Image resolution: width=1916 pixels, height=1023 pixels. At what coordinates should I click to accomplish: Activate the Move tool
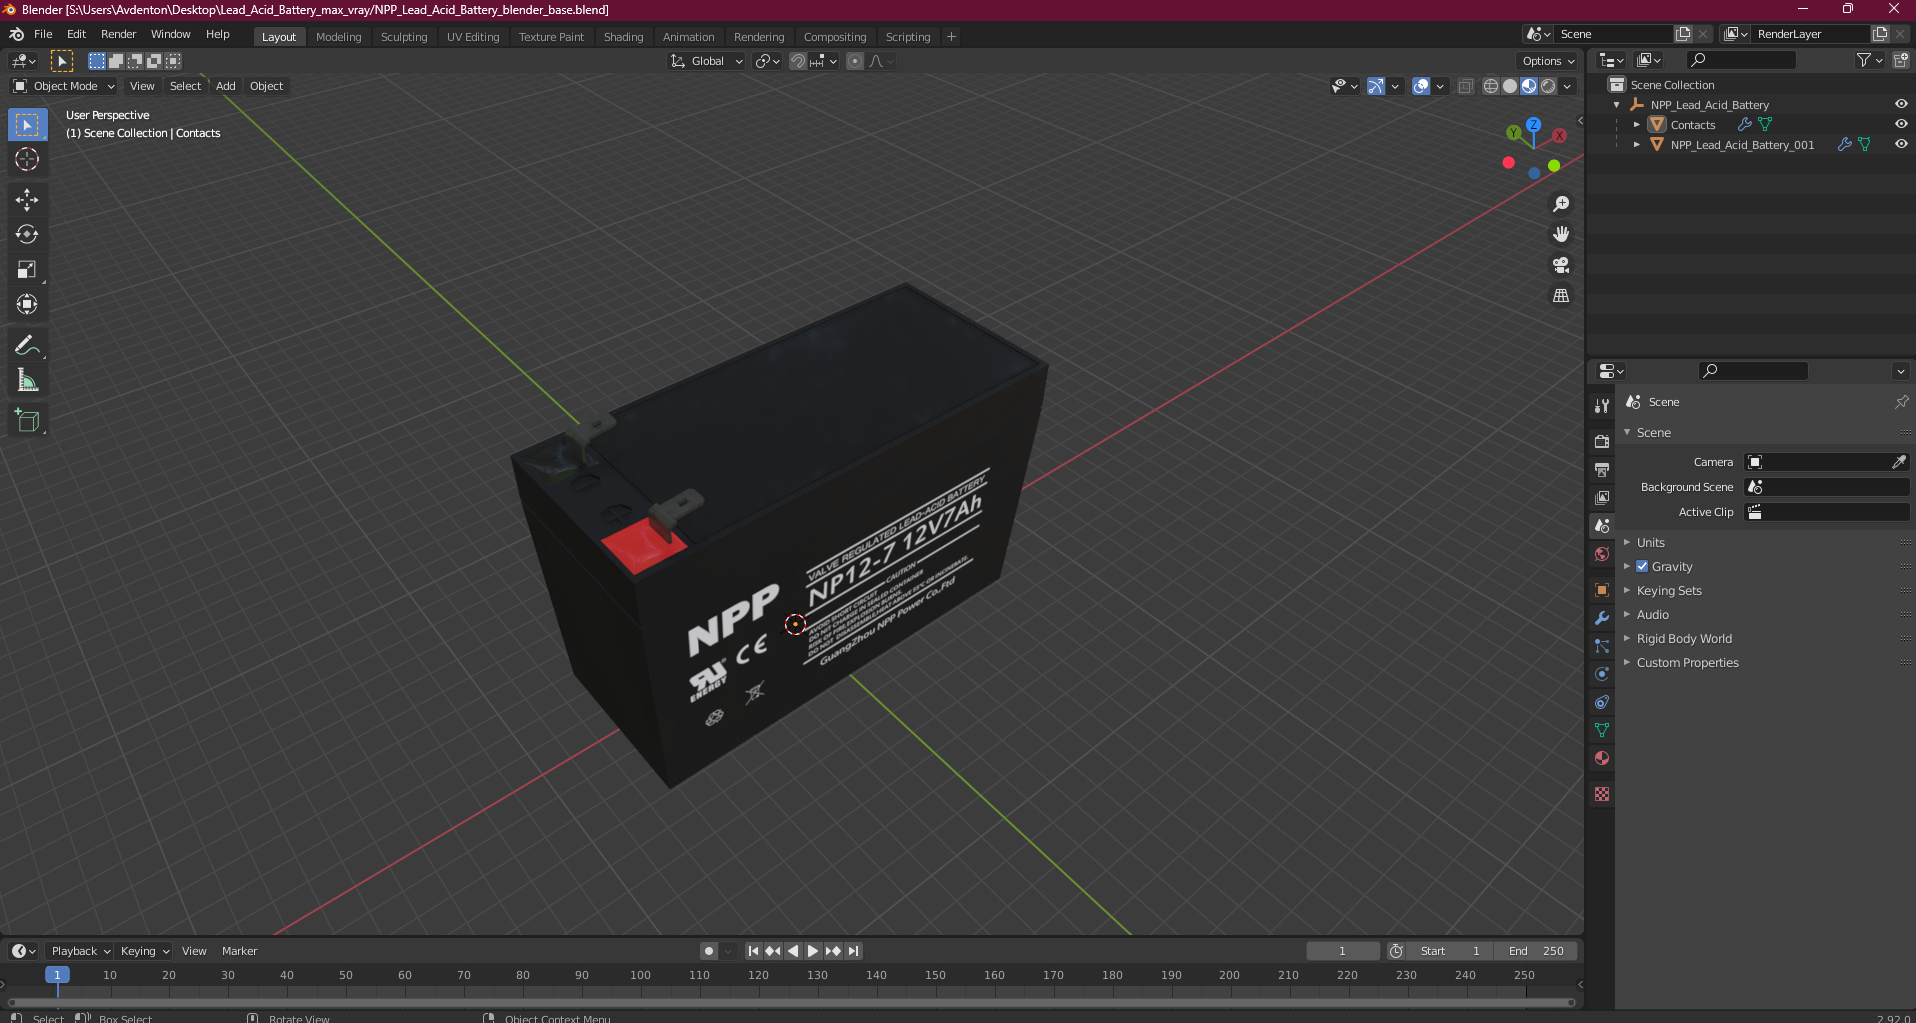coord(27,200)
